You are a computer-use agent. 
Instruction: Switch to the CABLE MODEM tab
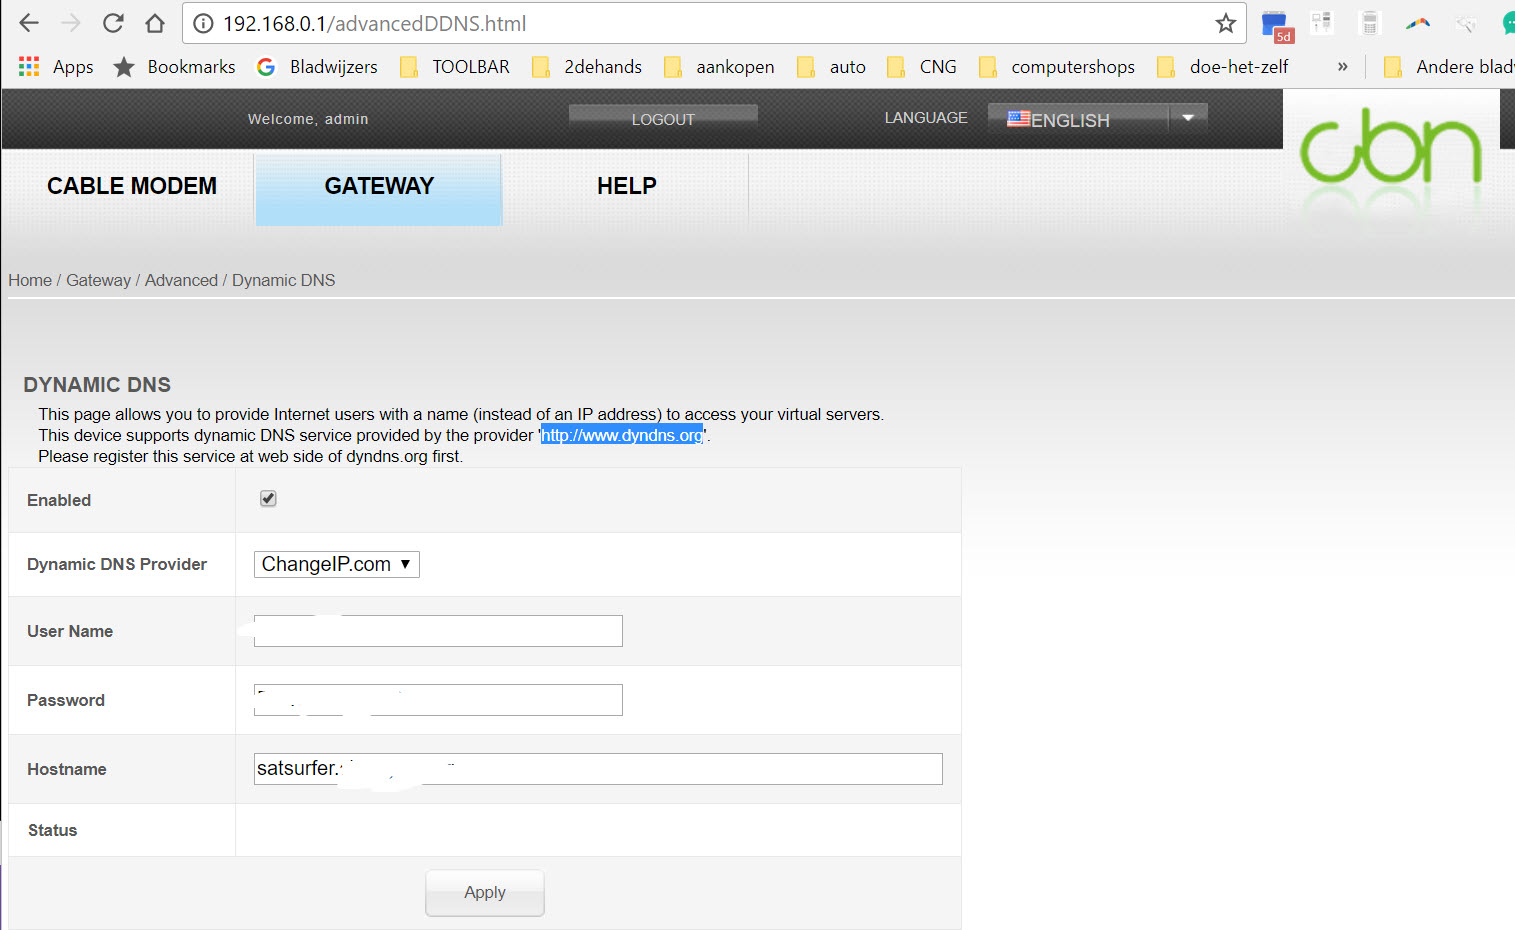pyautogui.click(x=131, y=186)
